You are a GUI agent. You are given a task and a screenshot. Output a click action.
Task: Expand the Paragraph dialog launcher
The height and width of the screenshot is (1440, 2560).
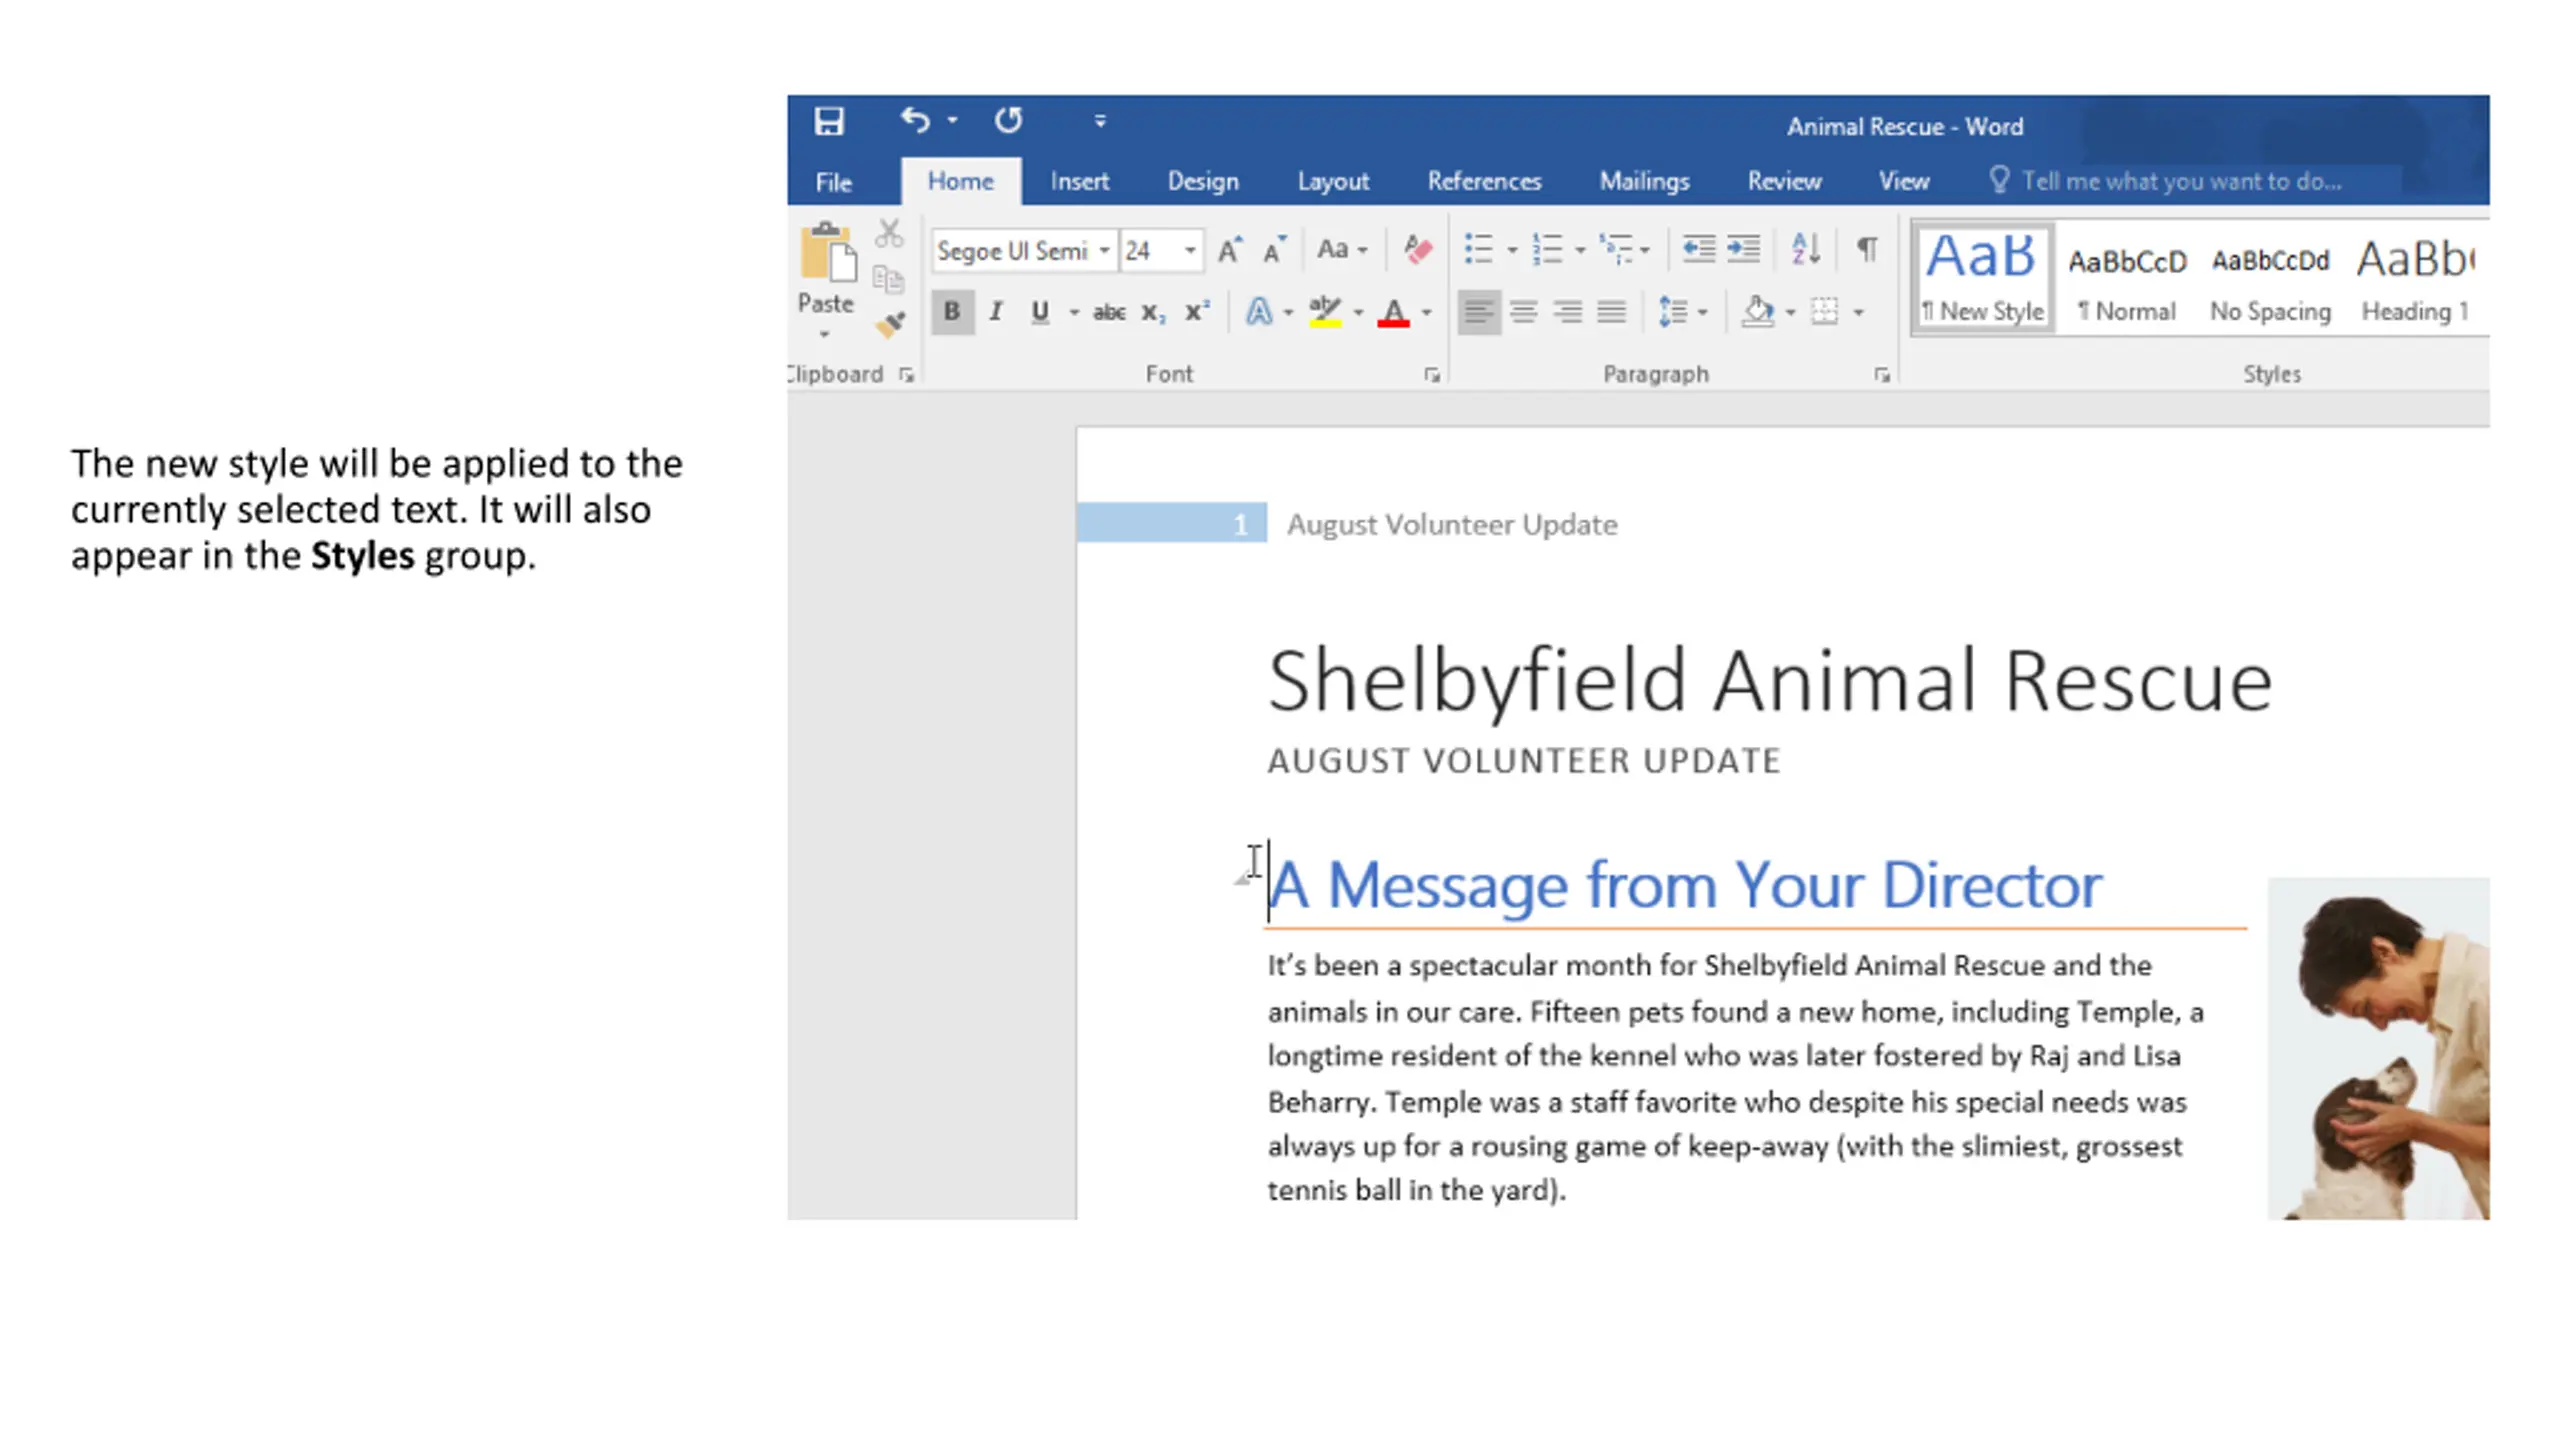click(1882, 375)
